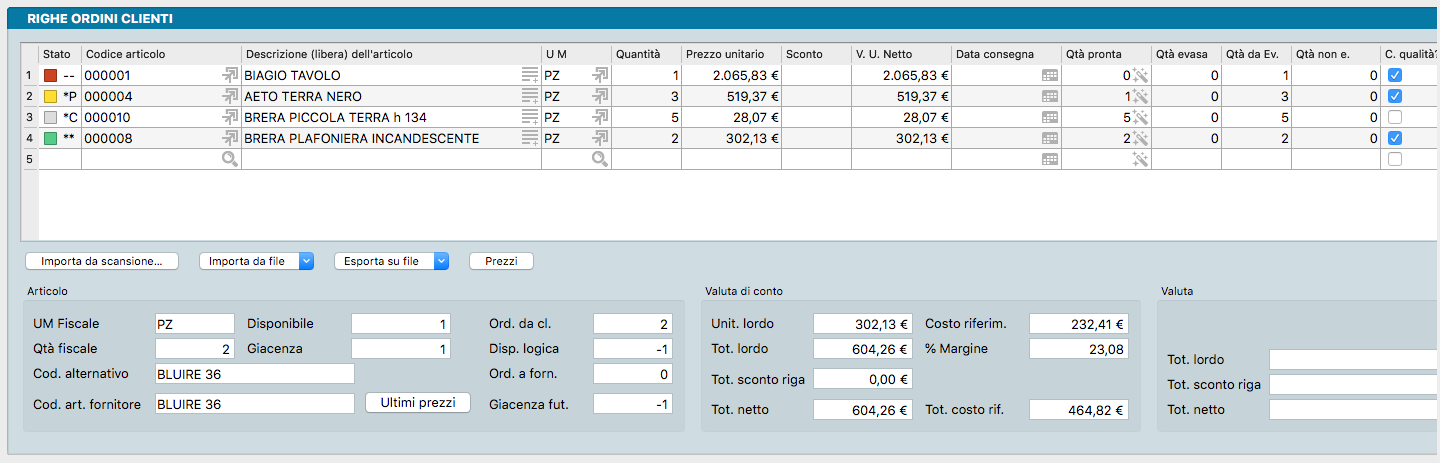Uncheck quality checkbox for BIAGIO TAVOLO row
This screenshot has width=1440, height=463.
(1394, 75)
